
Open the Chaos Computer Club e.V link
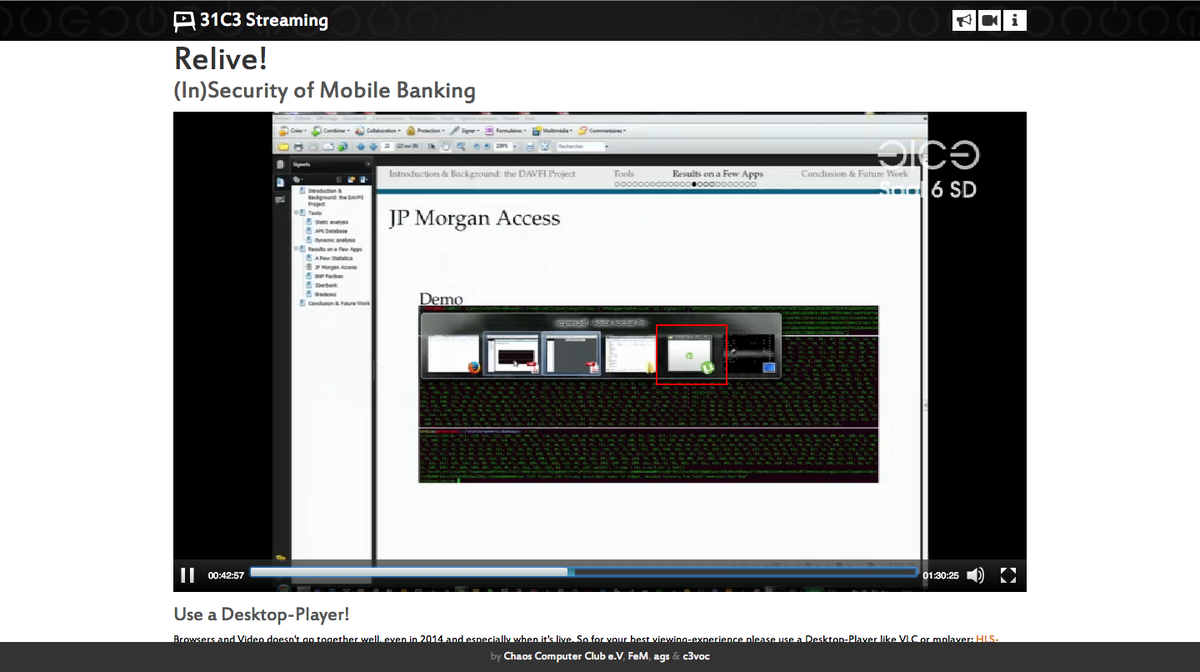coord(564,657)
